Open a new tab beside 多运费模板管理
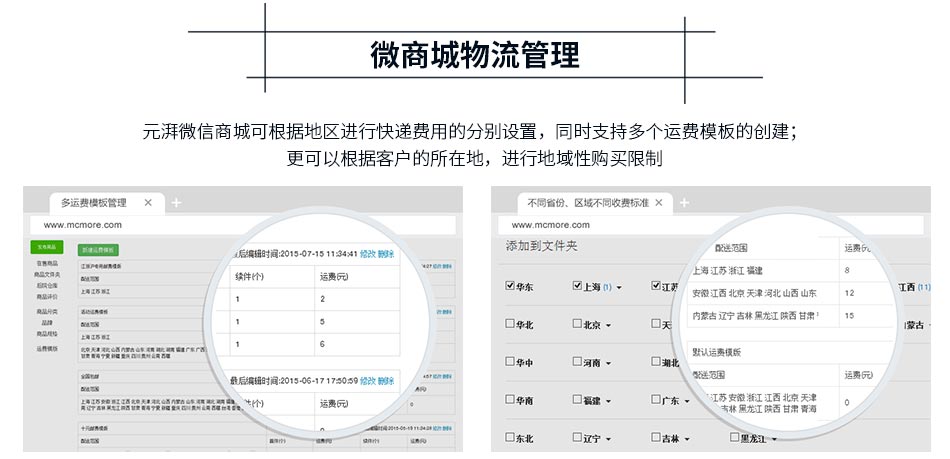The width and height of the screenshot is (950, 459). [x=176, y=203]
